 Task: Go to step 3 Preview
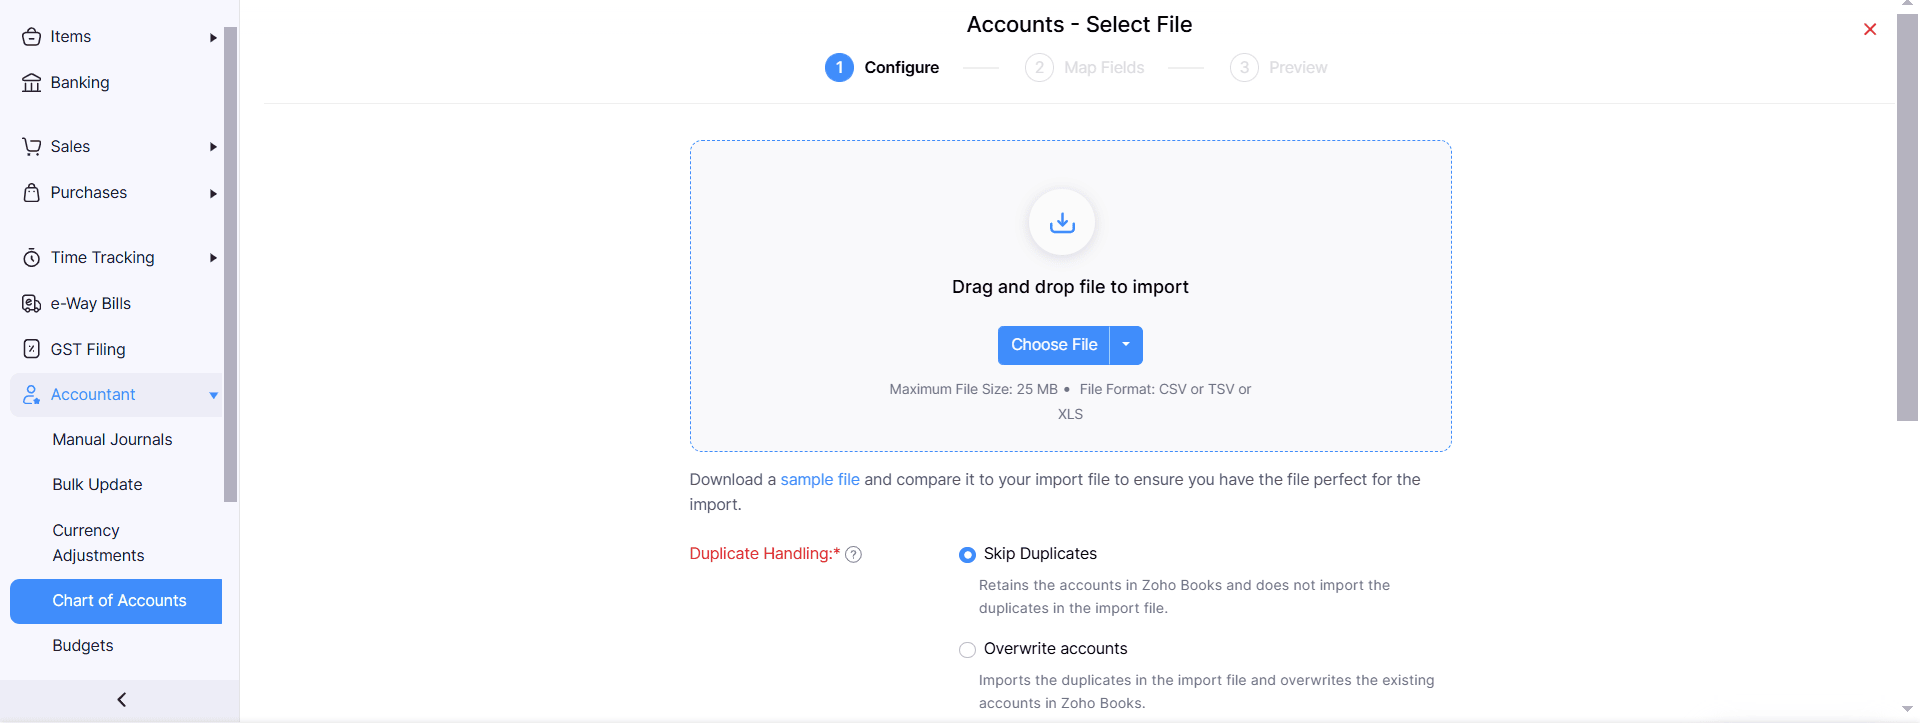(x=1279, y=68)
